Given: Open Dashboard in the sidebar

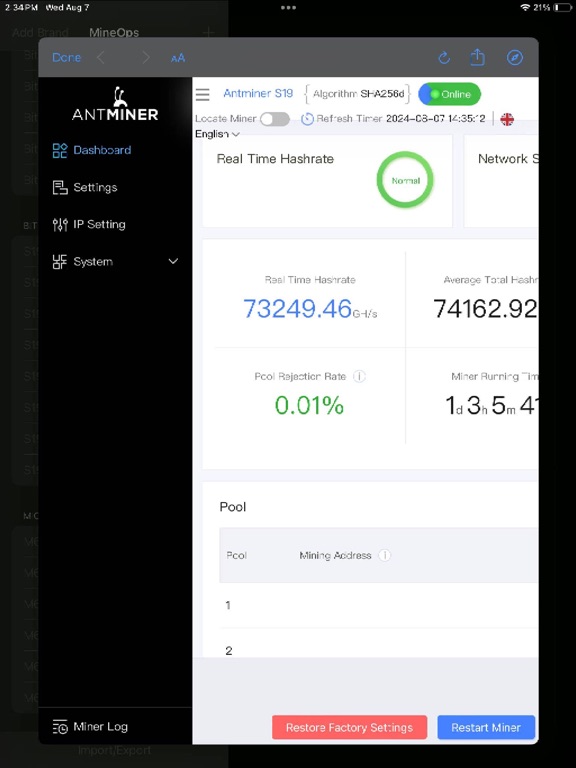Looking at the screenshot, I should (102, 150).
